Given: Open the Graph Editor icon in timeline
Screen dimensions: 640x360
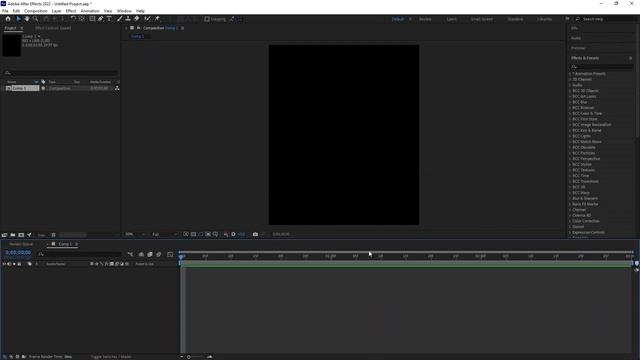Looking at the screenshot, I should click(170, 254).
